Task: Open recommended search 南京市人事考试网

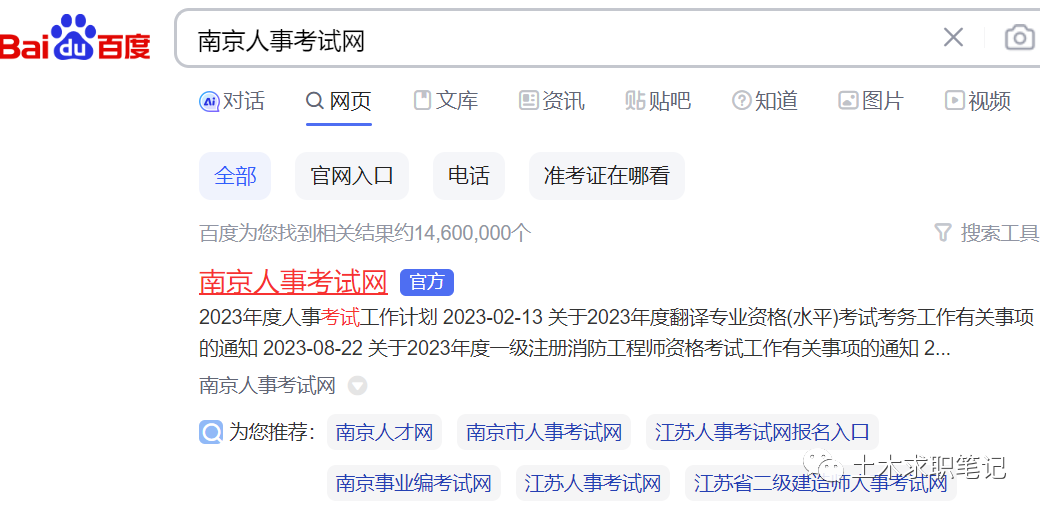Action: 544,433
